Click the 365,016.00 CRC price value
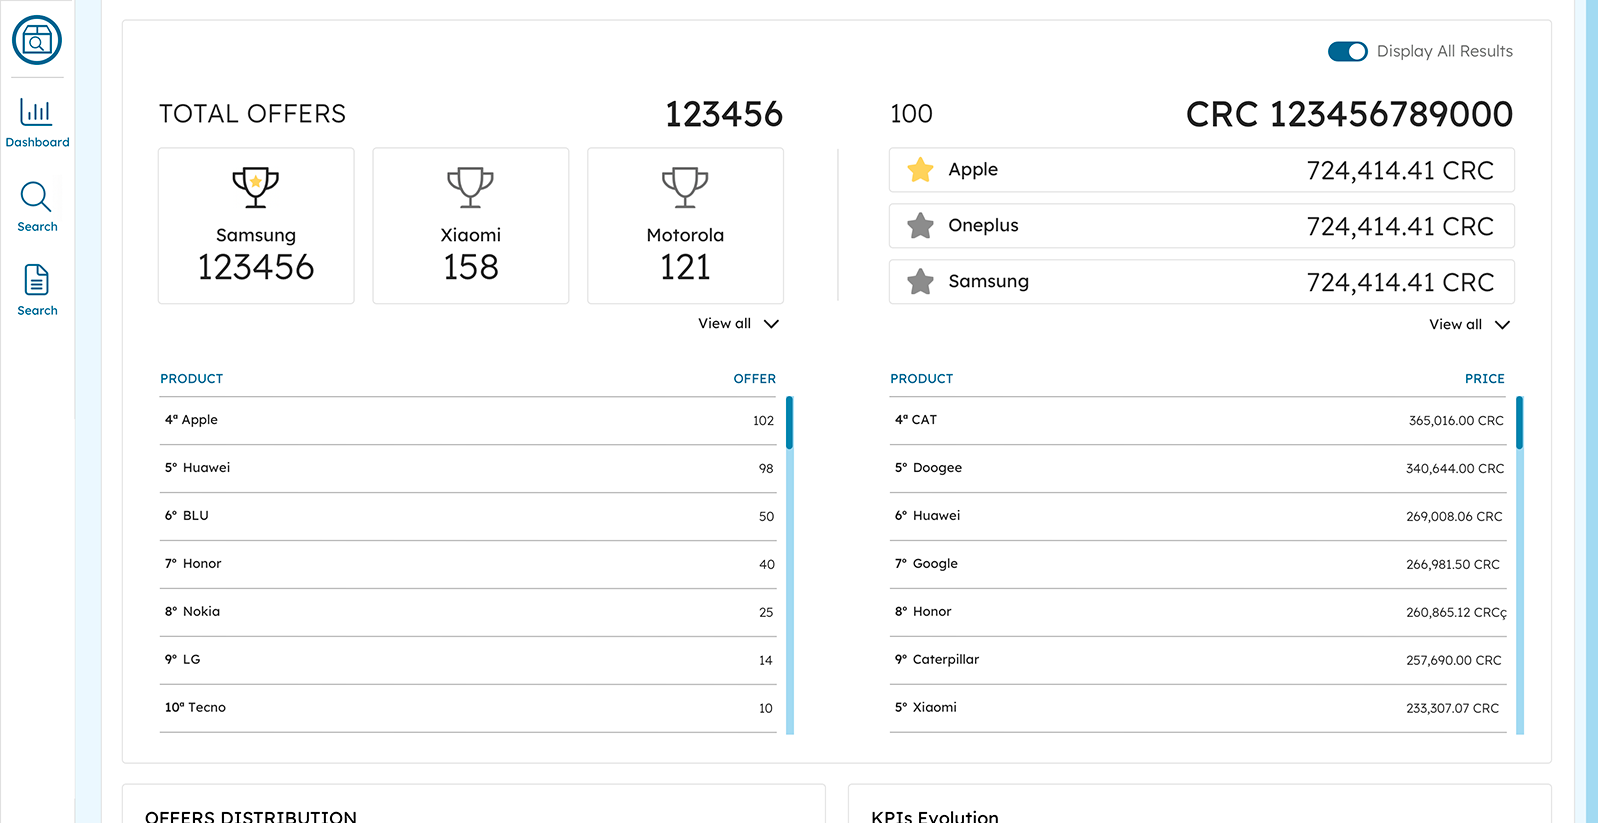The width and height of the screenshot is (1598, 823). click(1456, 421)
